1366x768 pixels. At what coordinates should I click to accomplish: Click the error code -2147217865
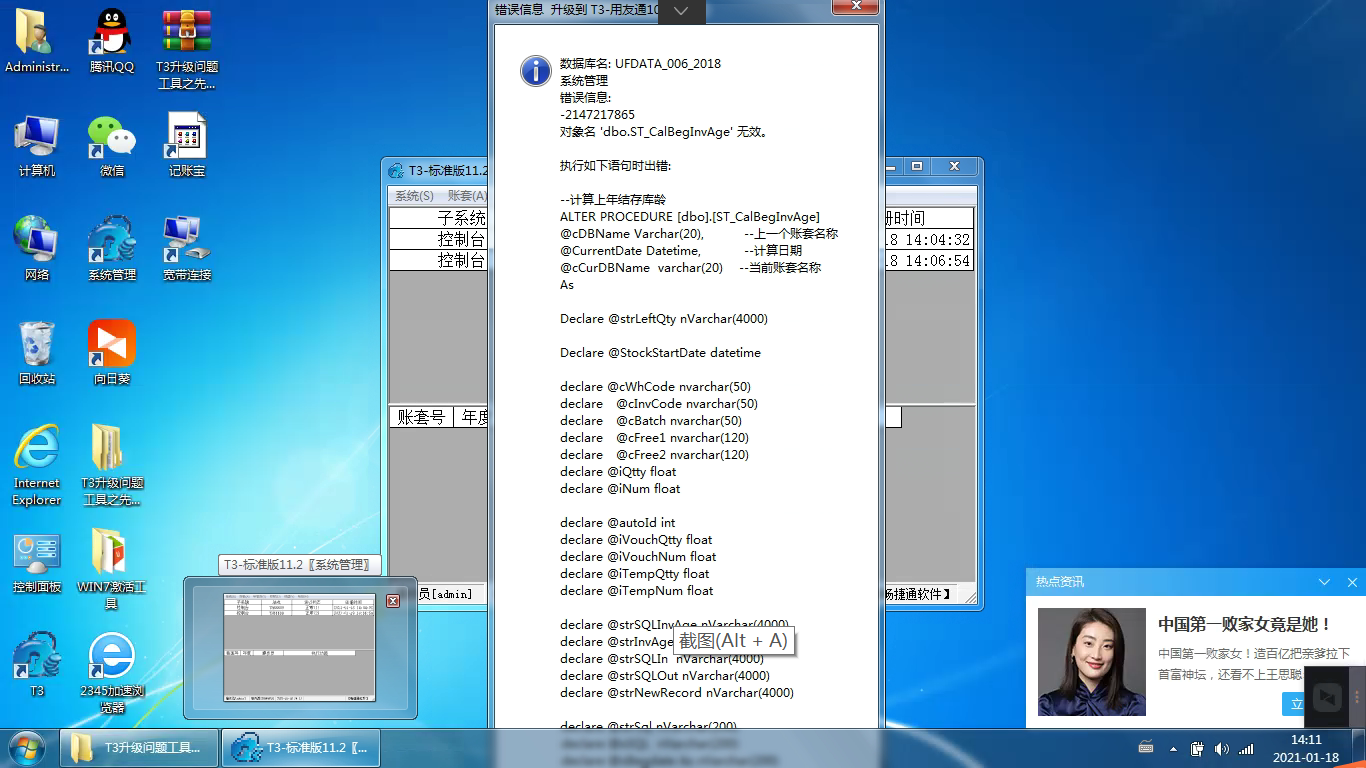click(x=597, y=114)
